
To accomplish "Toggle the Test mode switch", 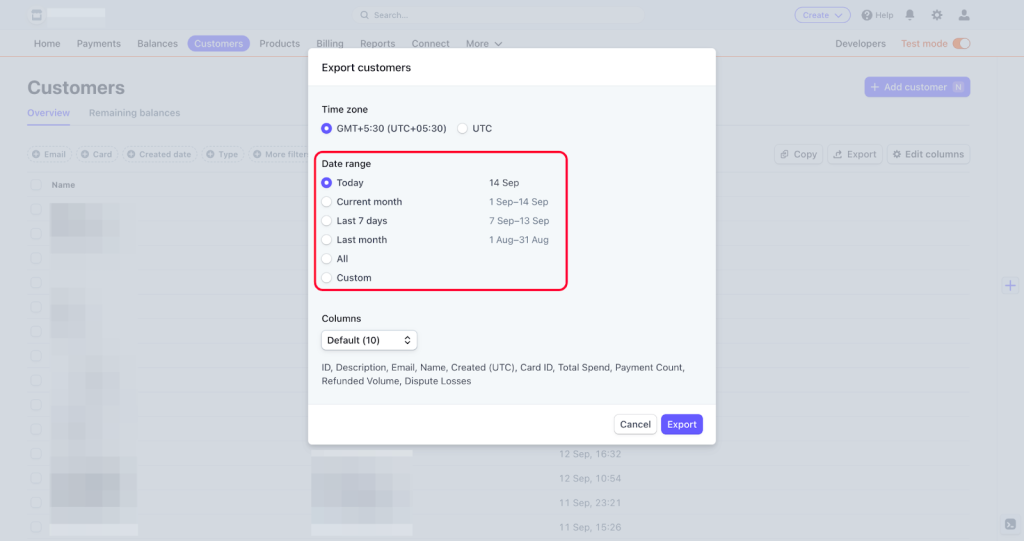I will coord(961,44).
